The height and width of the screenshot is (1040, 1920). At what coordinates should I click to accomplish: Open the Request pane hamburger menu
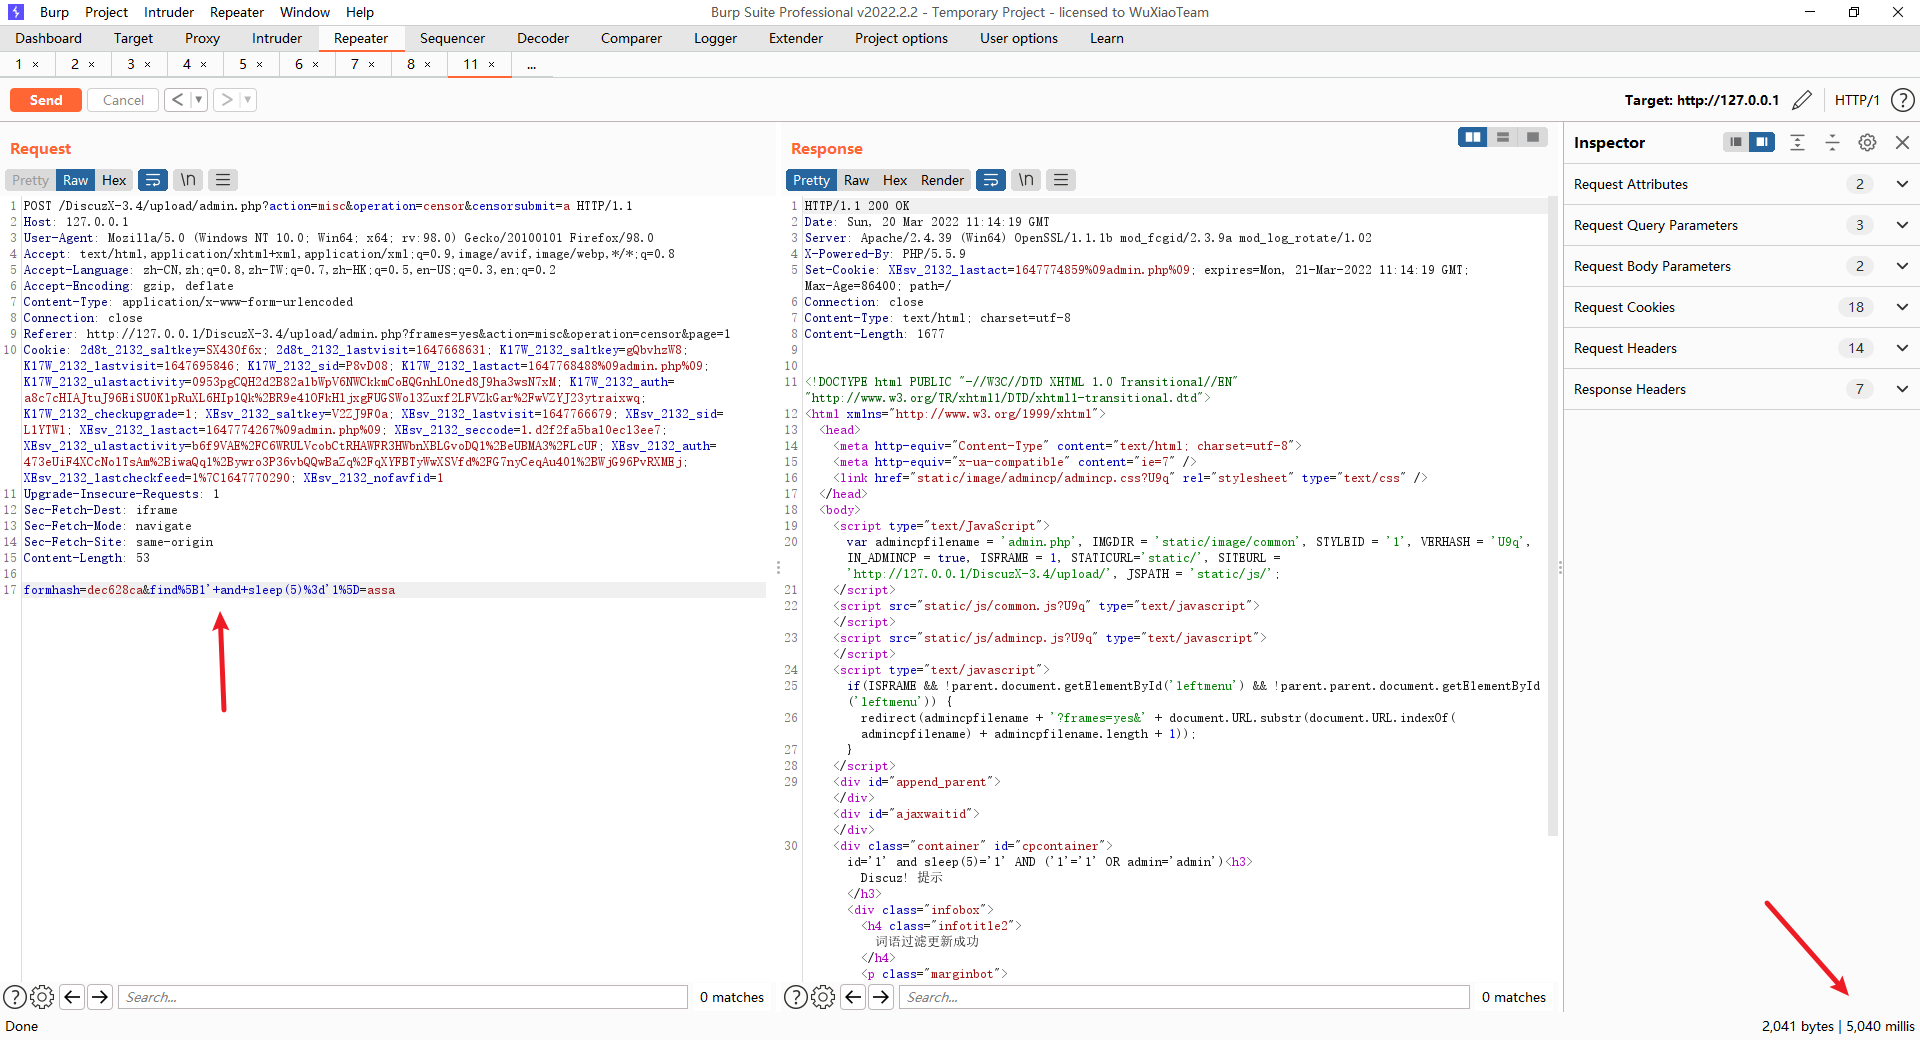[223, 180]
